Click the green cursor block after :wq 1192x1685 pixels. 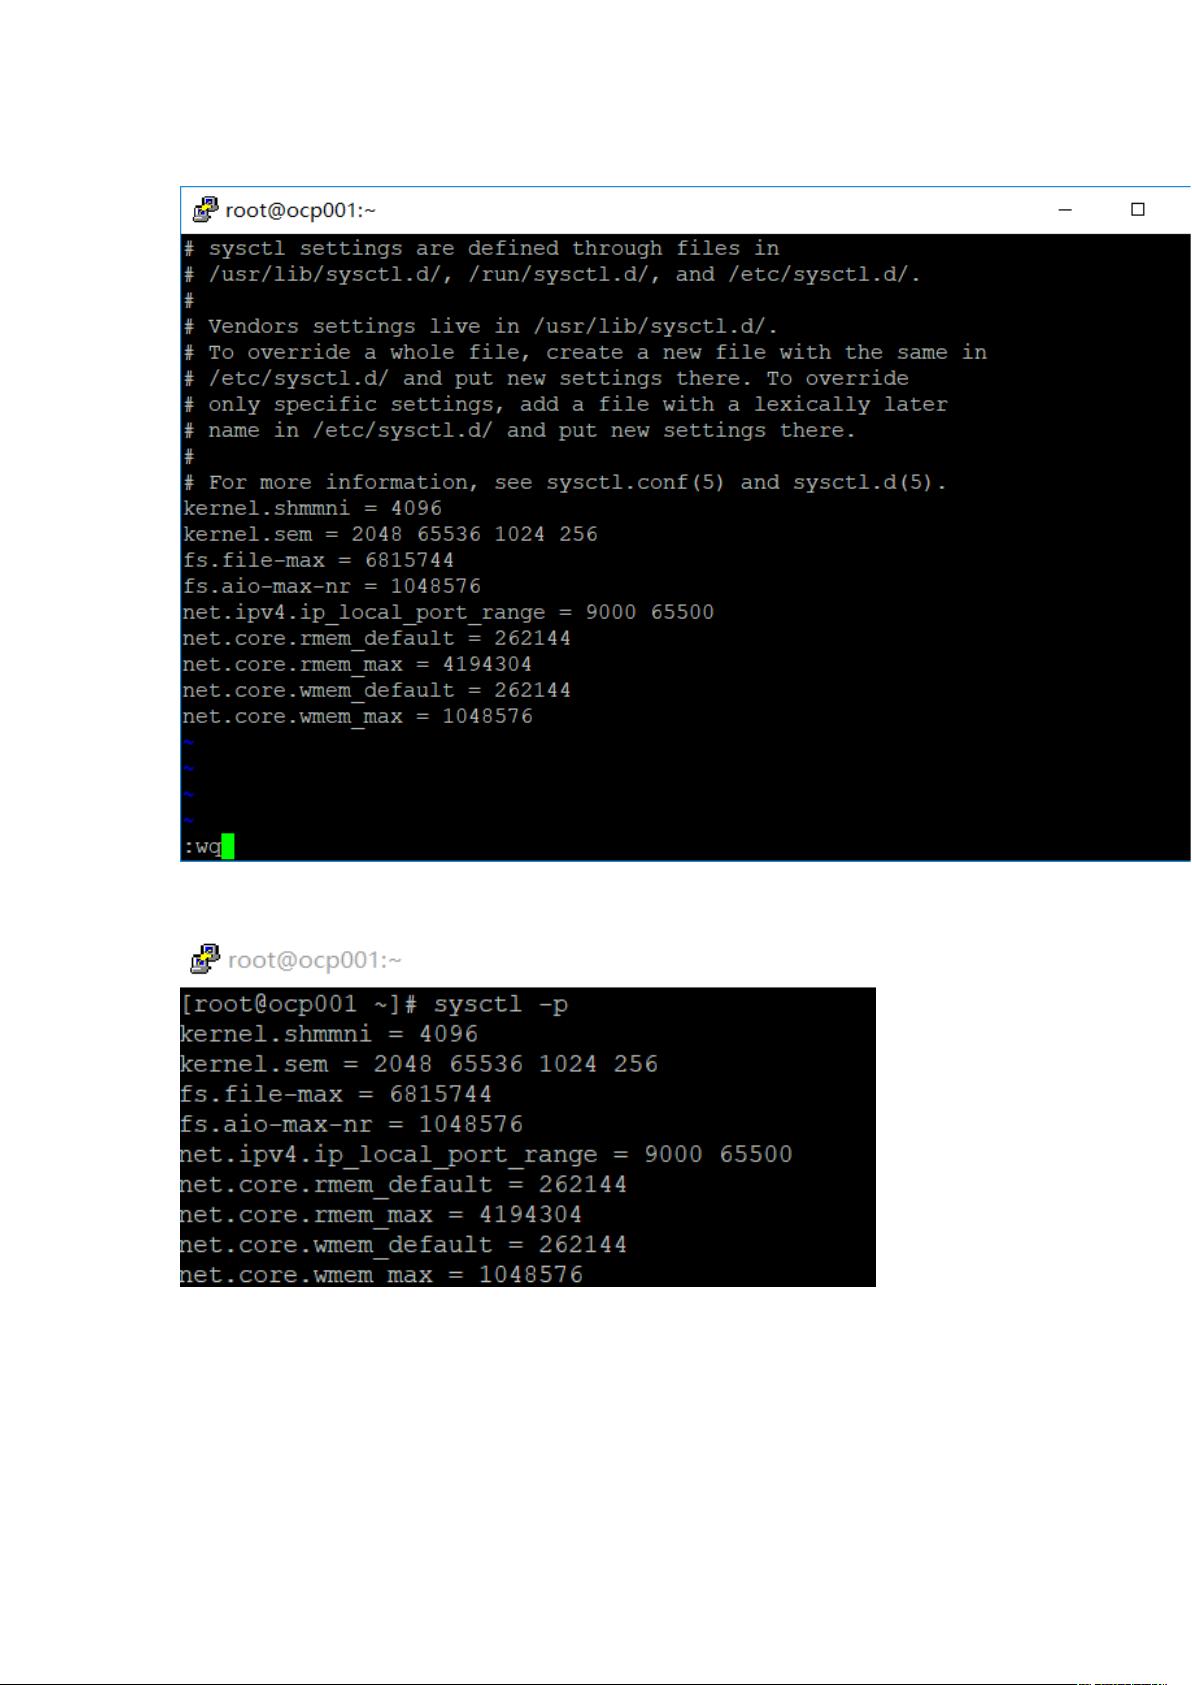point(228,846)
